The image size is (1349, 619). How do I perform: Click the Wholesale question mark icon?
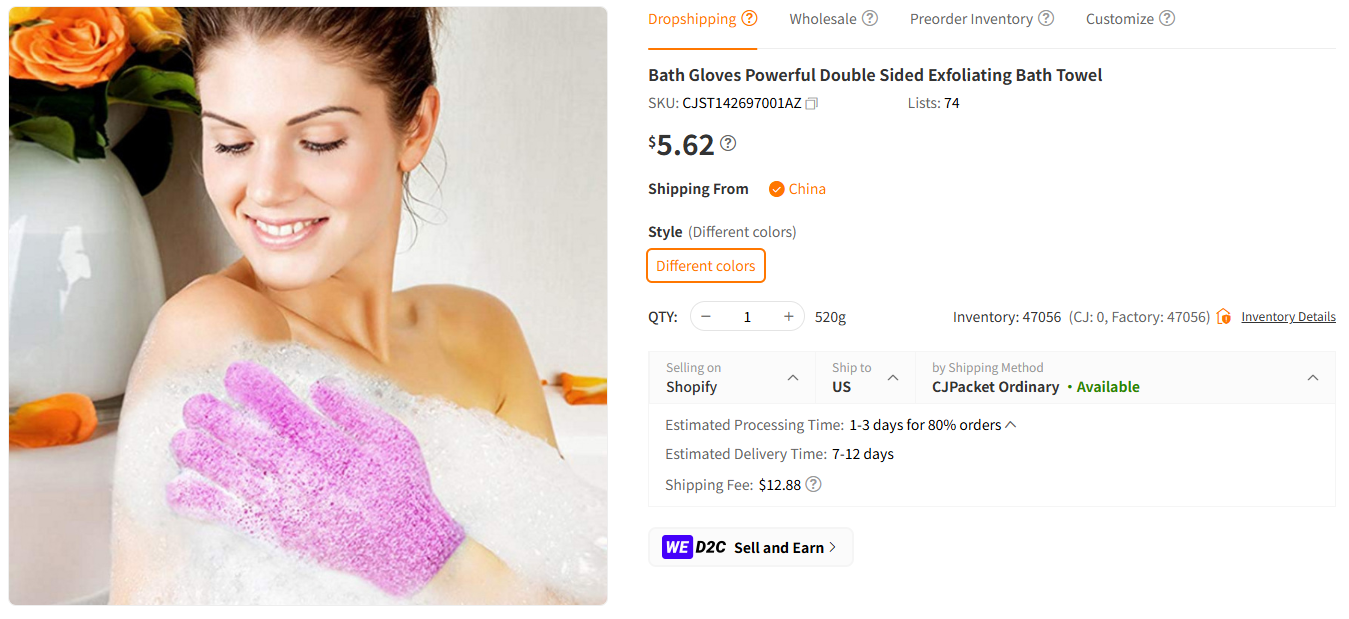[x=869, y=17]
